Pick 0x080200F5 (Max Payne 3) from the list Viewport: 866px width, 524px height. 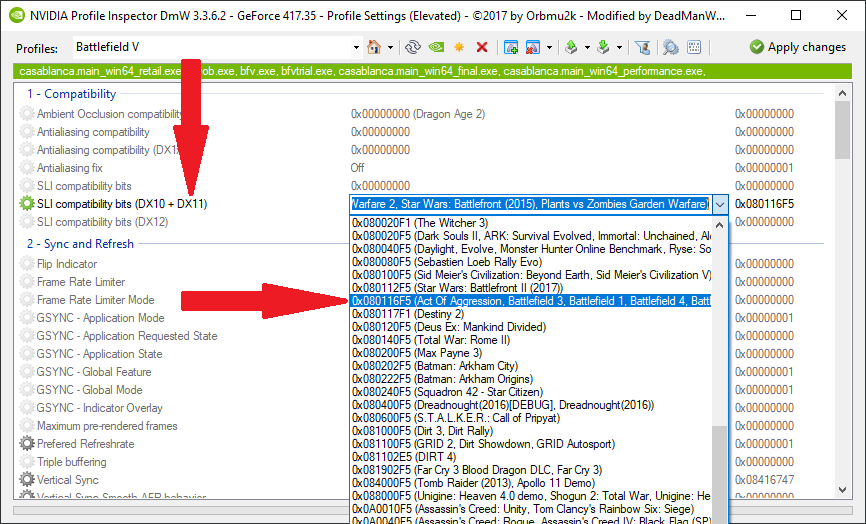pos(531,353)
